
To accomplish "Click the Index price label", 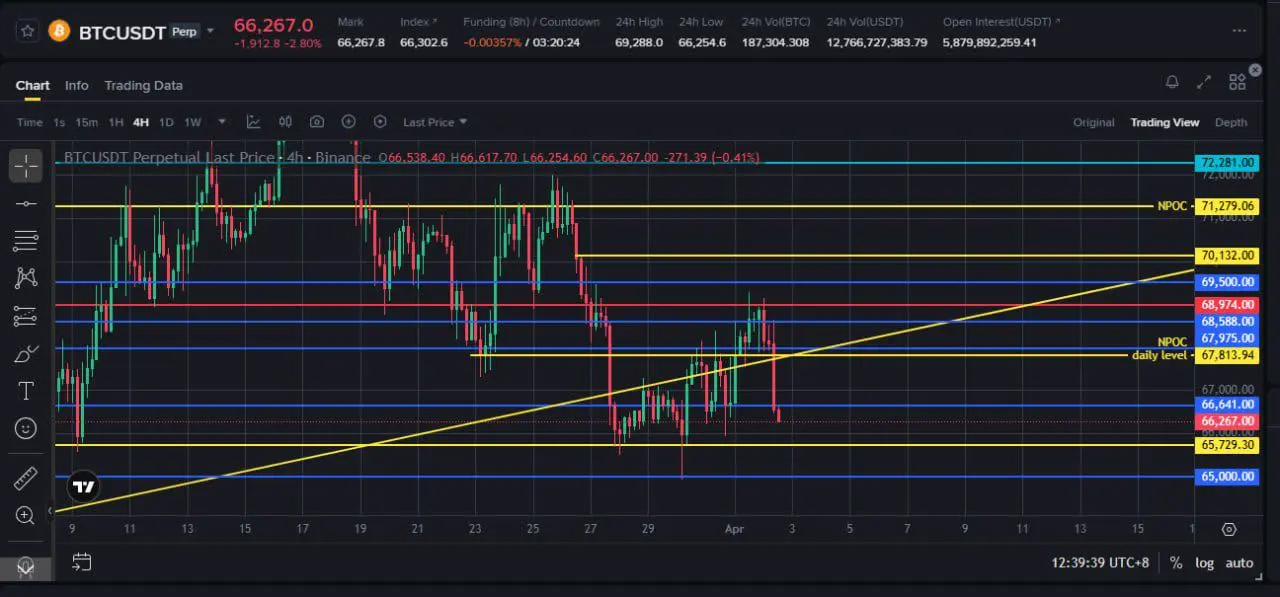I will (x=419, y=21).
